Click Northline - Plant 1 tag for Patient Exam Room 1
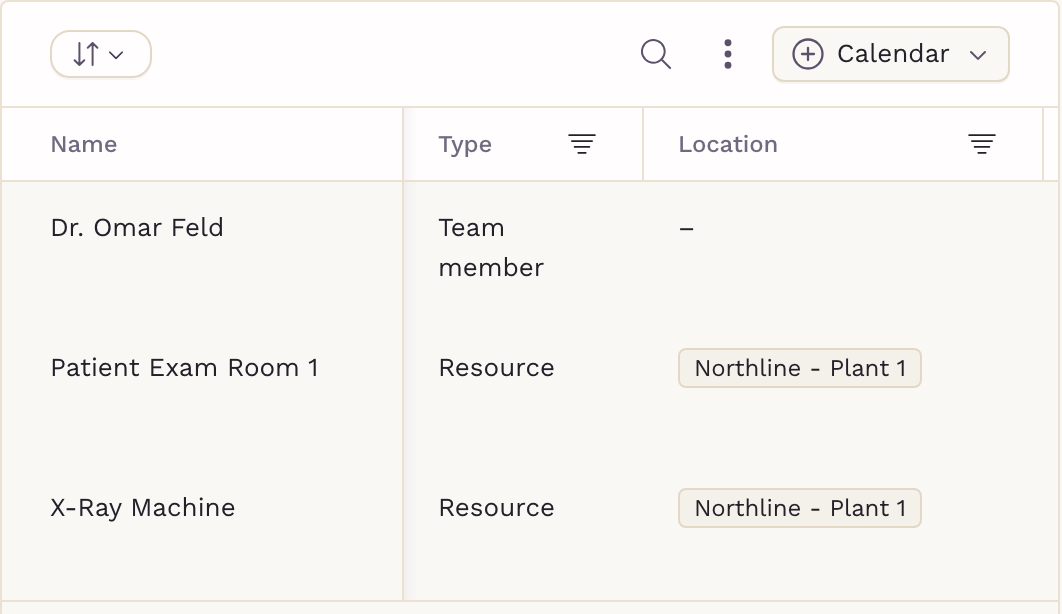The image size is (1062, 614). pos(800,368)
